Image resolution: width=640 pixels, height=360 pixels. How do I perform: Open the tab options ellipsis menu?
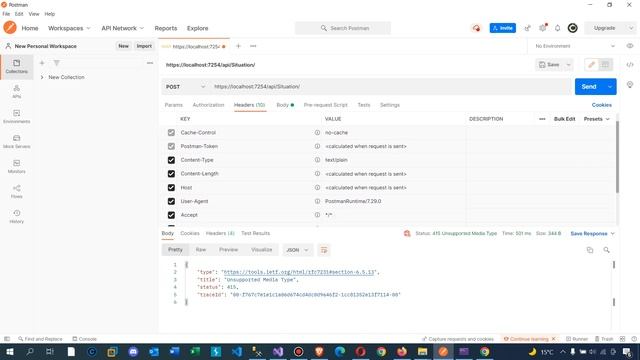click(253, 46)
